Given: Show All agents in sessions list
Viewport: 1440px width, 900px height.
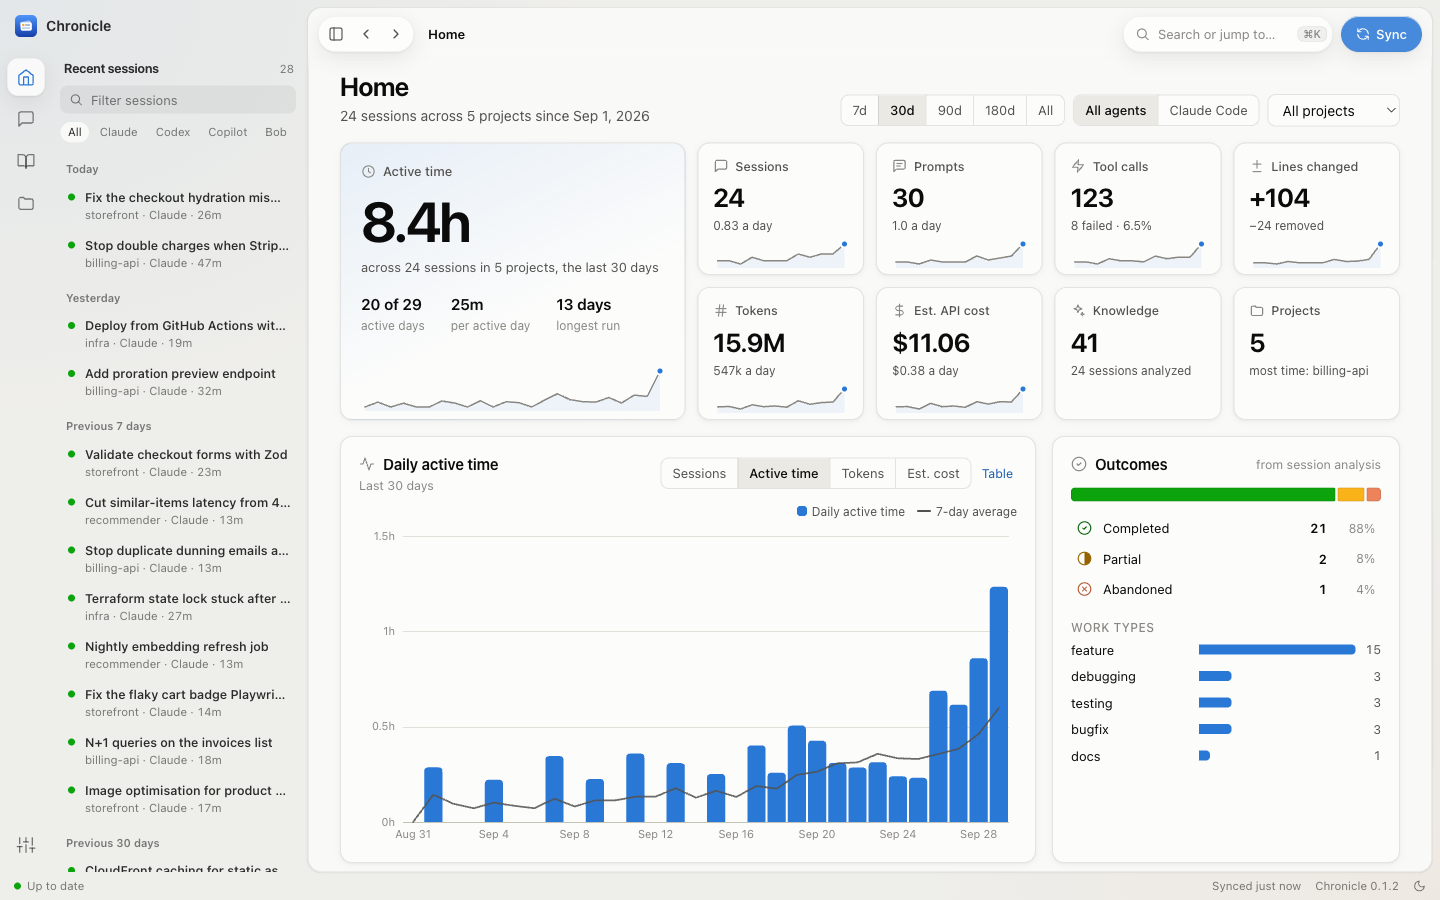Looking at the screenshot, I should coord(75,132).
